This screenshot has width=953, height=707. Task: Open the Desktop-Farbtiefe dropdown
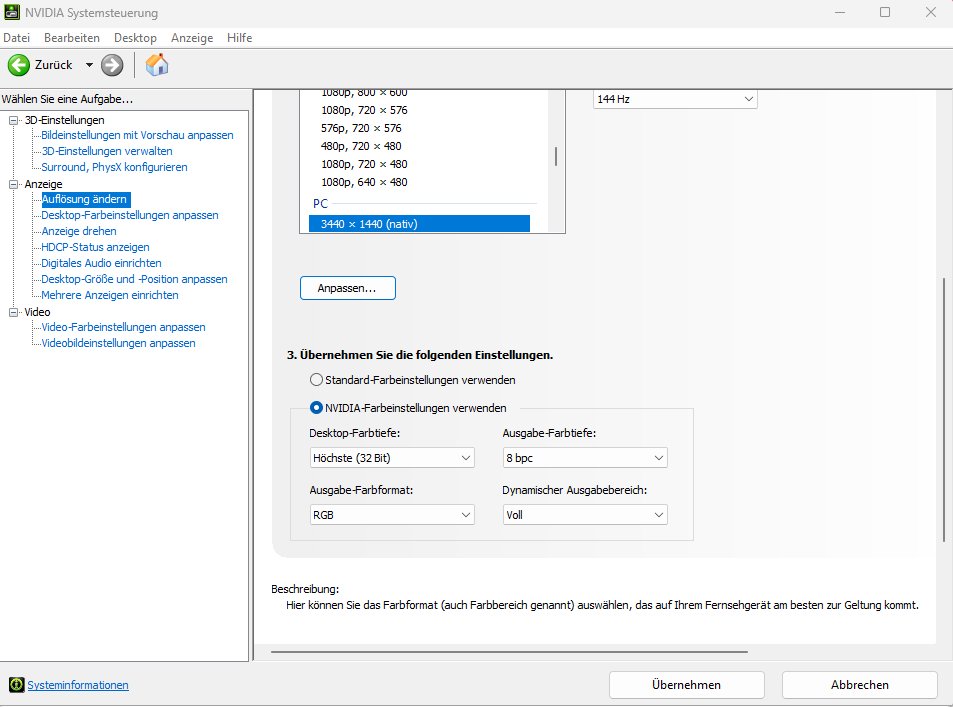392,458
